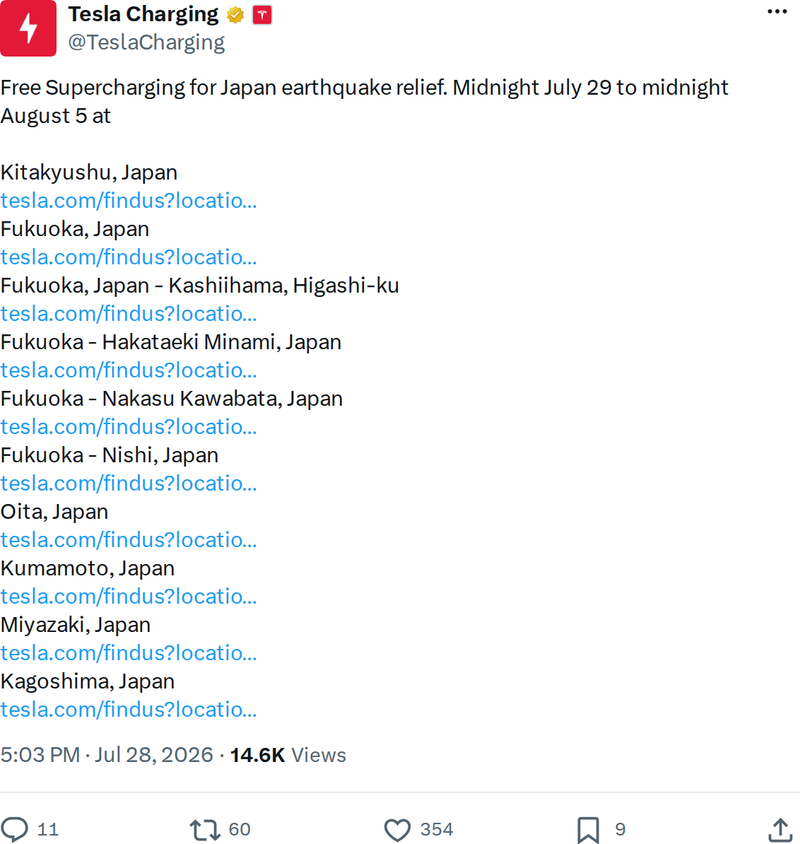The height and width of the screenshot is (844, 800).
Task: Click the gold verified badge
Action: coord(235,15)
